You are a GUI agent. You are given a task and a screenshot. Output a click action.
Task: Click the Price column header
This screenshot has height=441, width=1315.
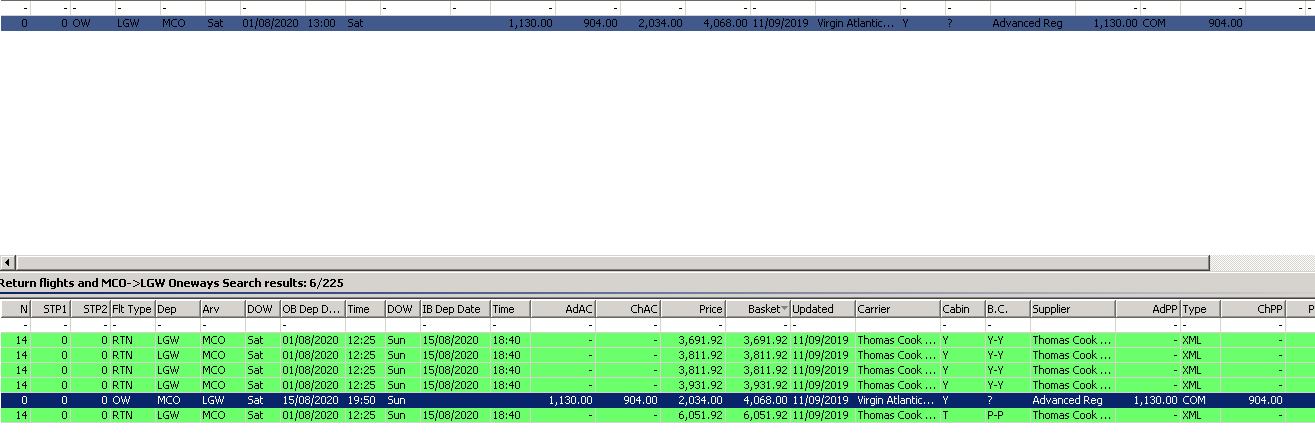(x=694, y=309)
